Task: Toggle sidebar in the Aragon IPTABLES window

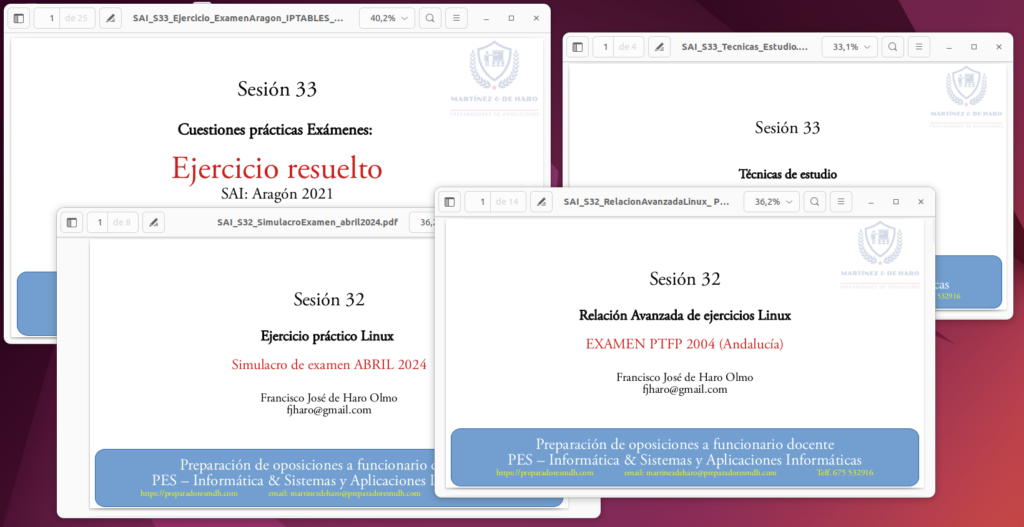Action: click(18, 18)
